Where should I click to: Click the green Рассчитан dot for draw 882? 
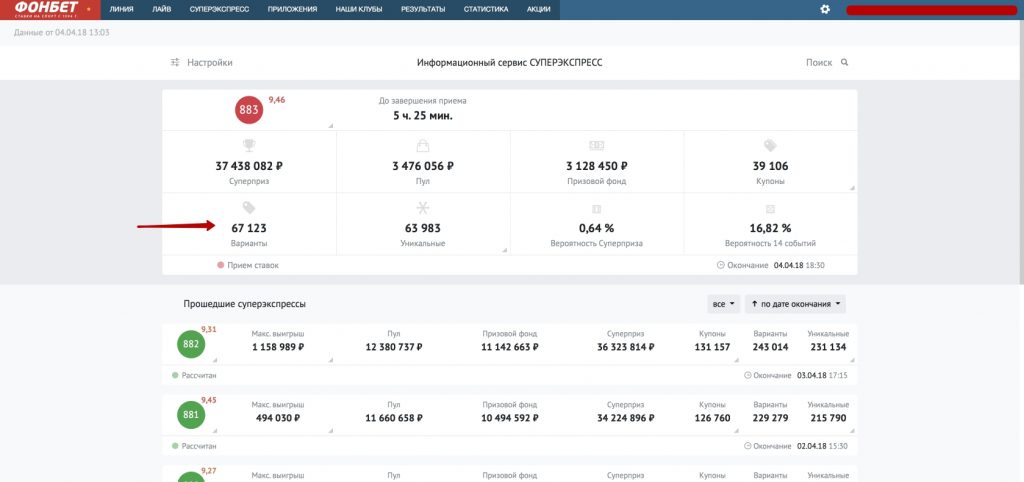pos(175,376)
